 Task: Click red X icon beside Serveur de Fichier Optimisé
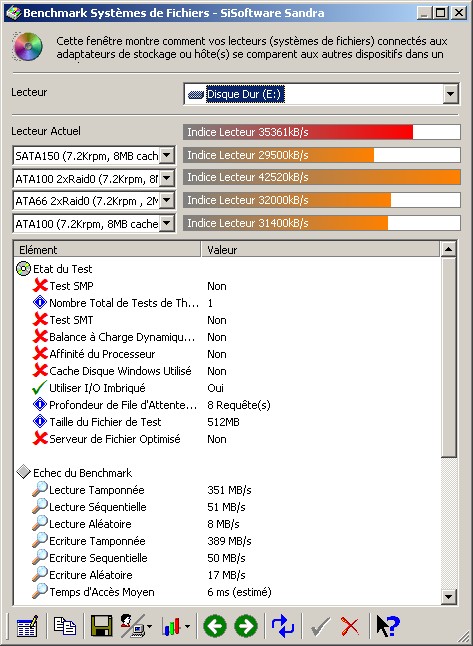point(40,439)
